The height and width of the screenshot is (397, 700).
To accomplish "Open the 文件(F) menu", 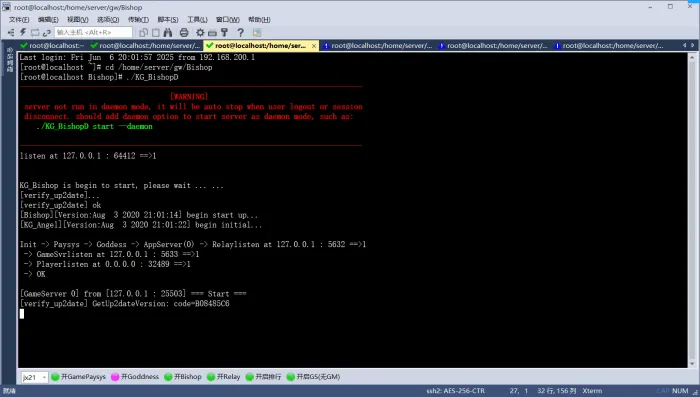I will (x=19, y=20).
